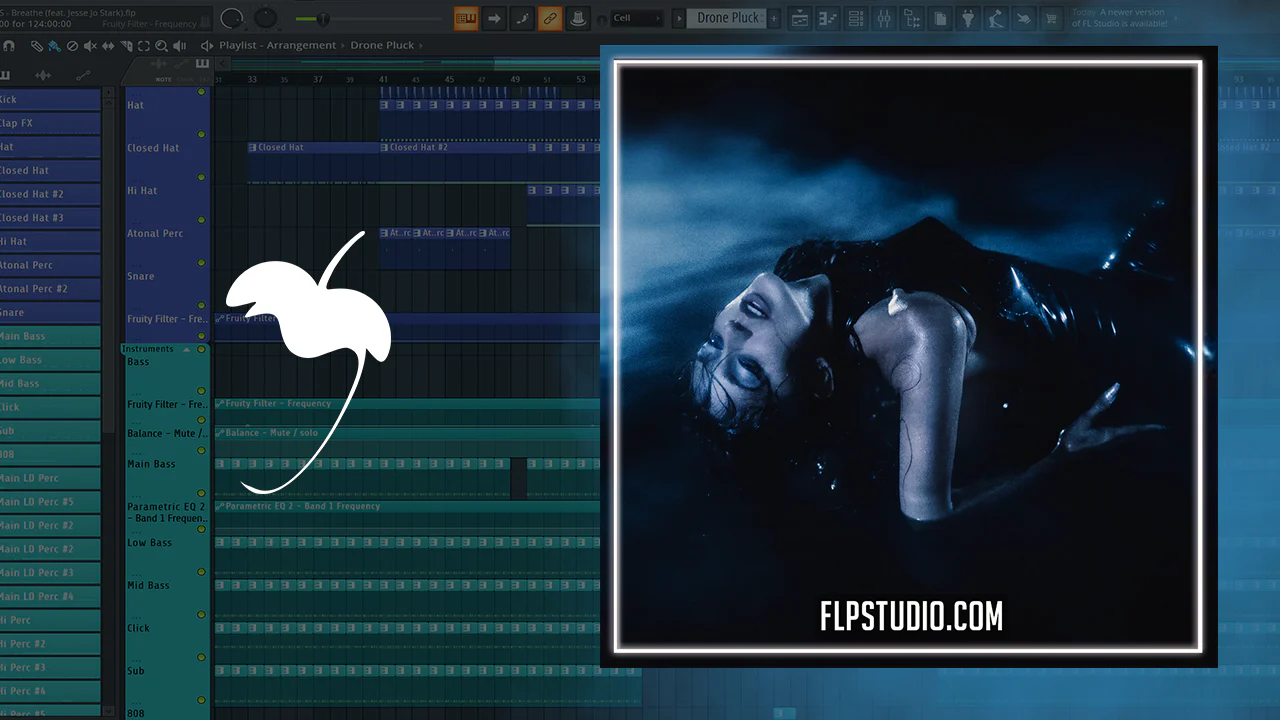The height and width of the screenshot is (720, 1280).
Task: Select the Delete tool circle-slash icon
Action: (x=72, y=46)
